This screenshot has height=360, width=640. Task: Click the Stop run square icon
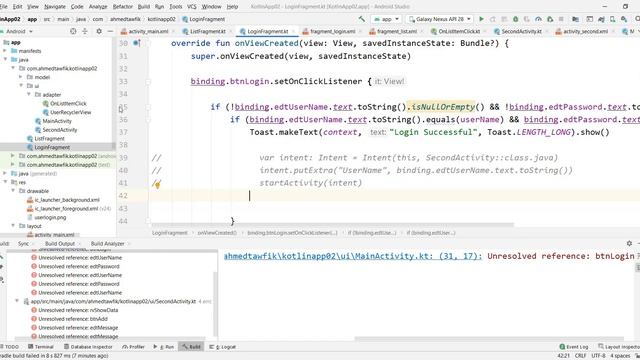click(x=561, y=19)
